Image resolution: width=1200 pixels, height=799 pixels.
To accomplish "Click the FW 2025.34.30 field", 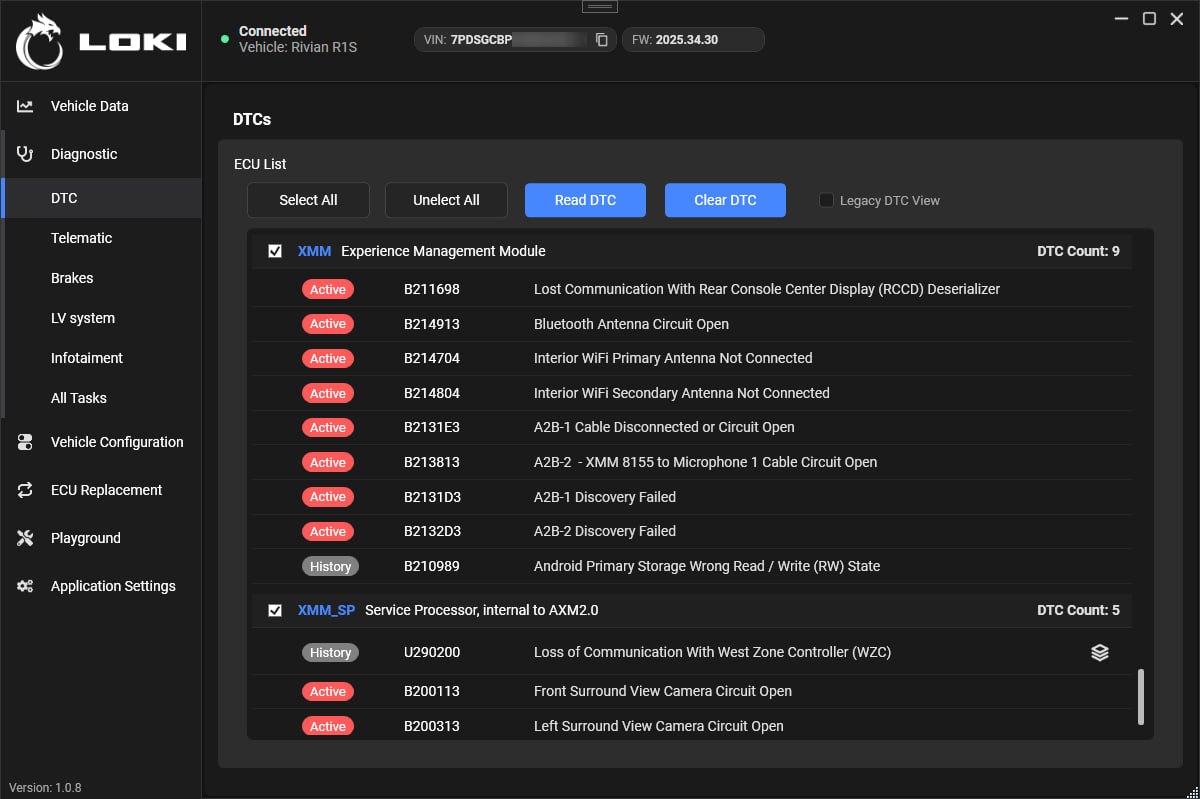I will click(x=693, y=40).
